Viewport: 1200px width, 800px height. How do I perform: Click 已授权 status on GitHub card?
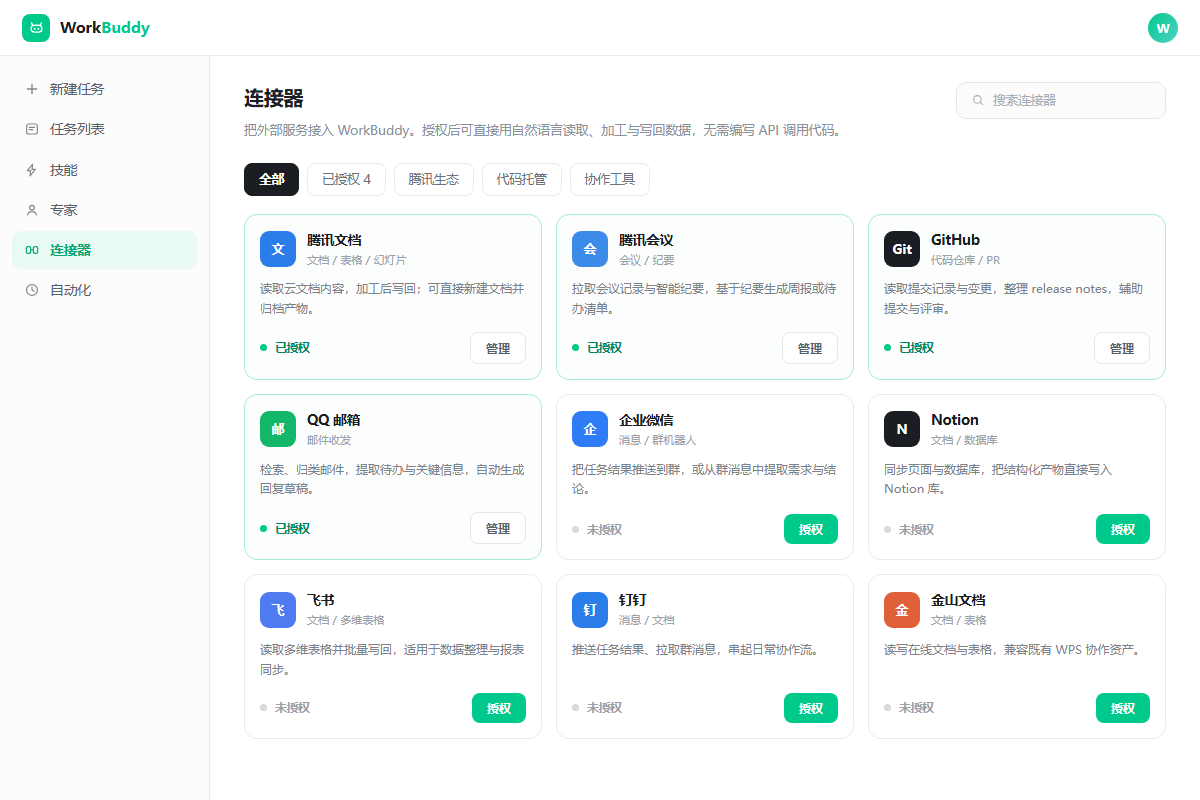(909, 348)
